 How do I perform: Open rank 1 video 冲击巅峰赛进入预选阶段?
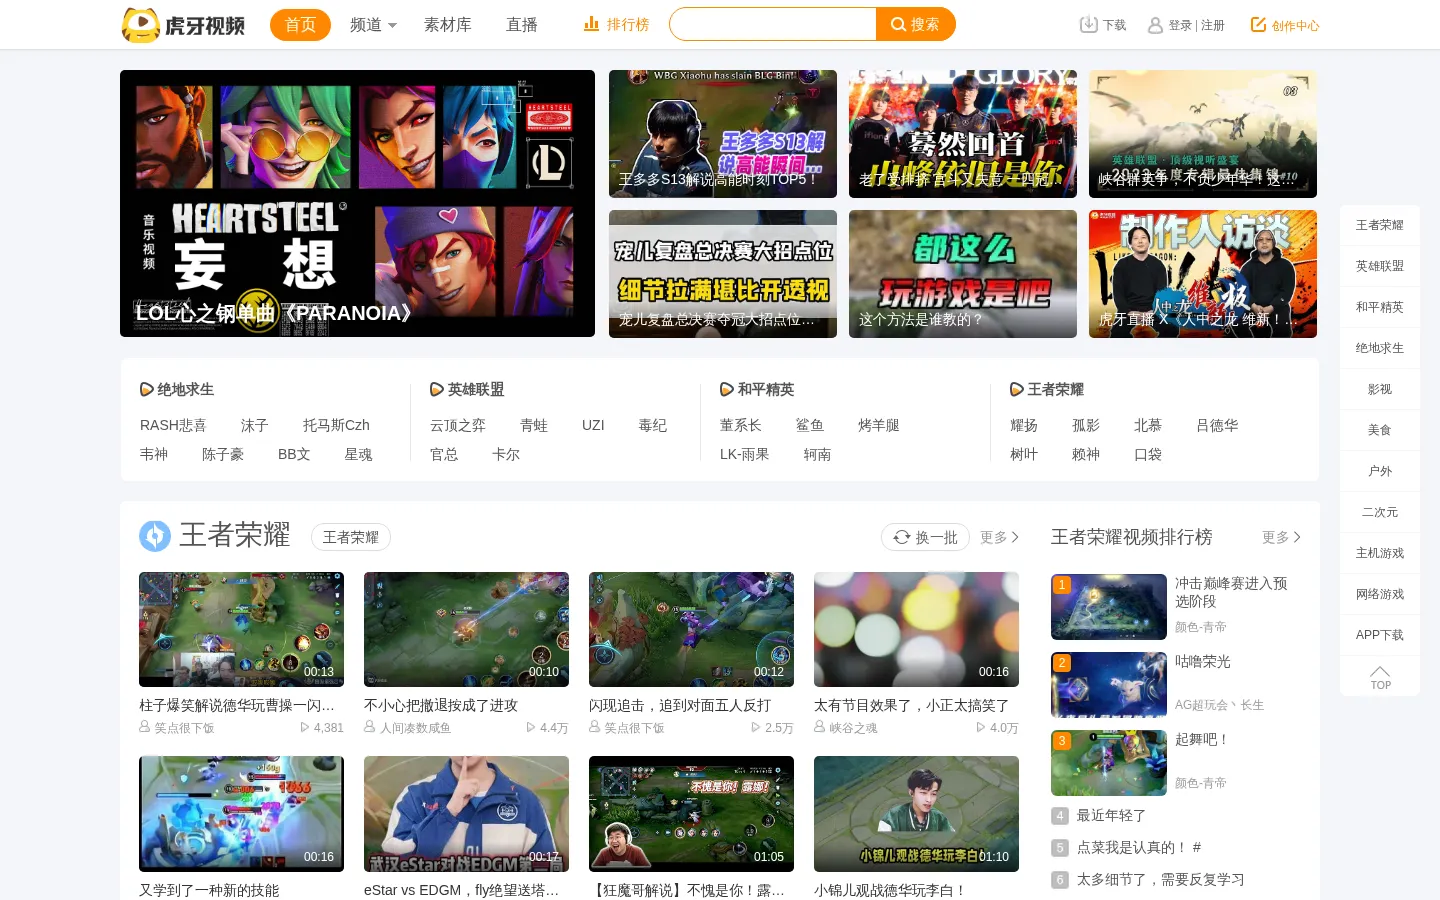pos(1109,607)
